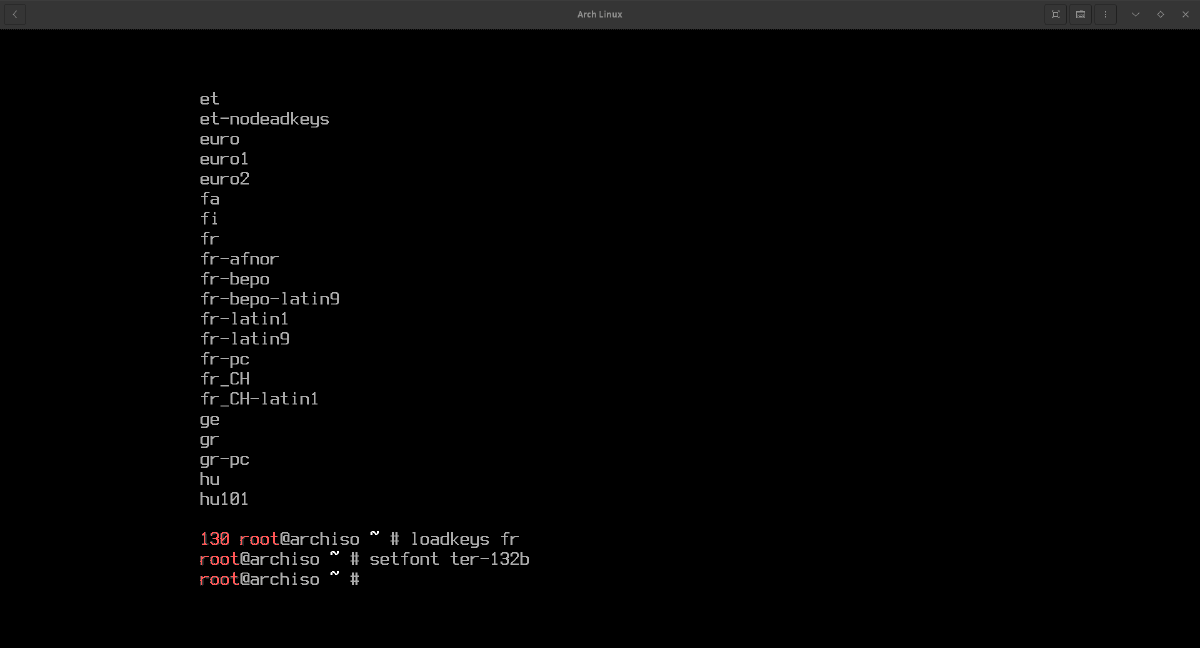
Task: Enter fullscreen mode for the VM
Action: (x=1055, y=14)
